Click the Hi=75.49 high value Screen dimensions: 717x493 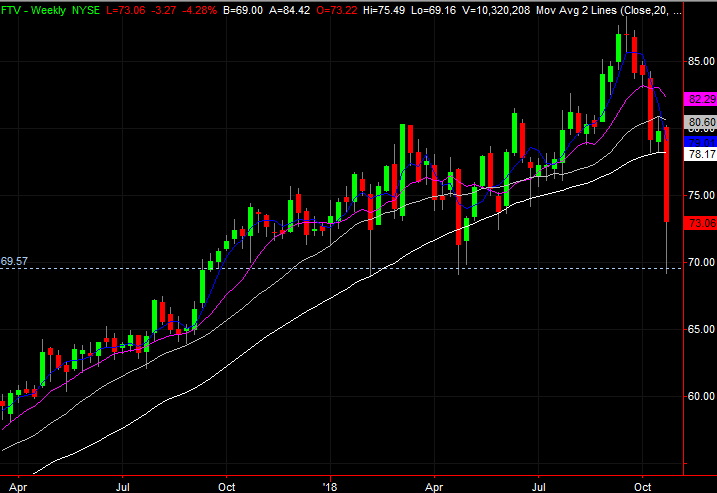click(x=384, y=10)
